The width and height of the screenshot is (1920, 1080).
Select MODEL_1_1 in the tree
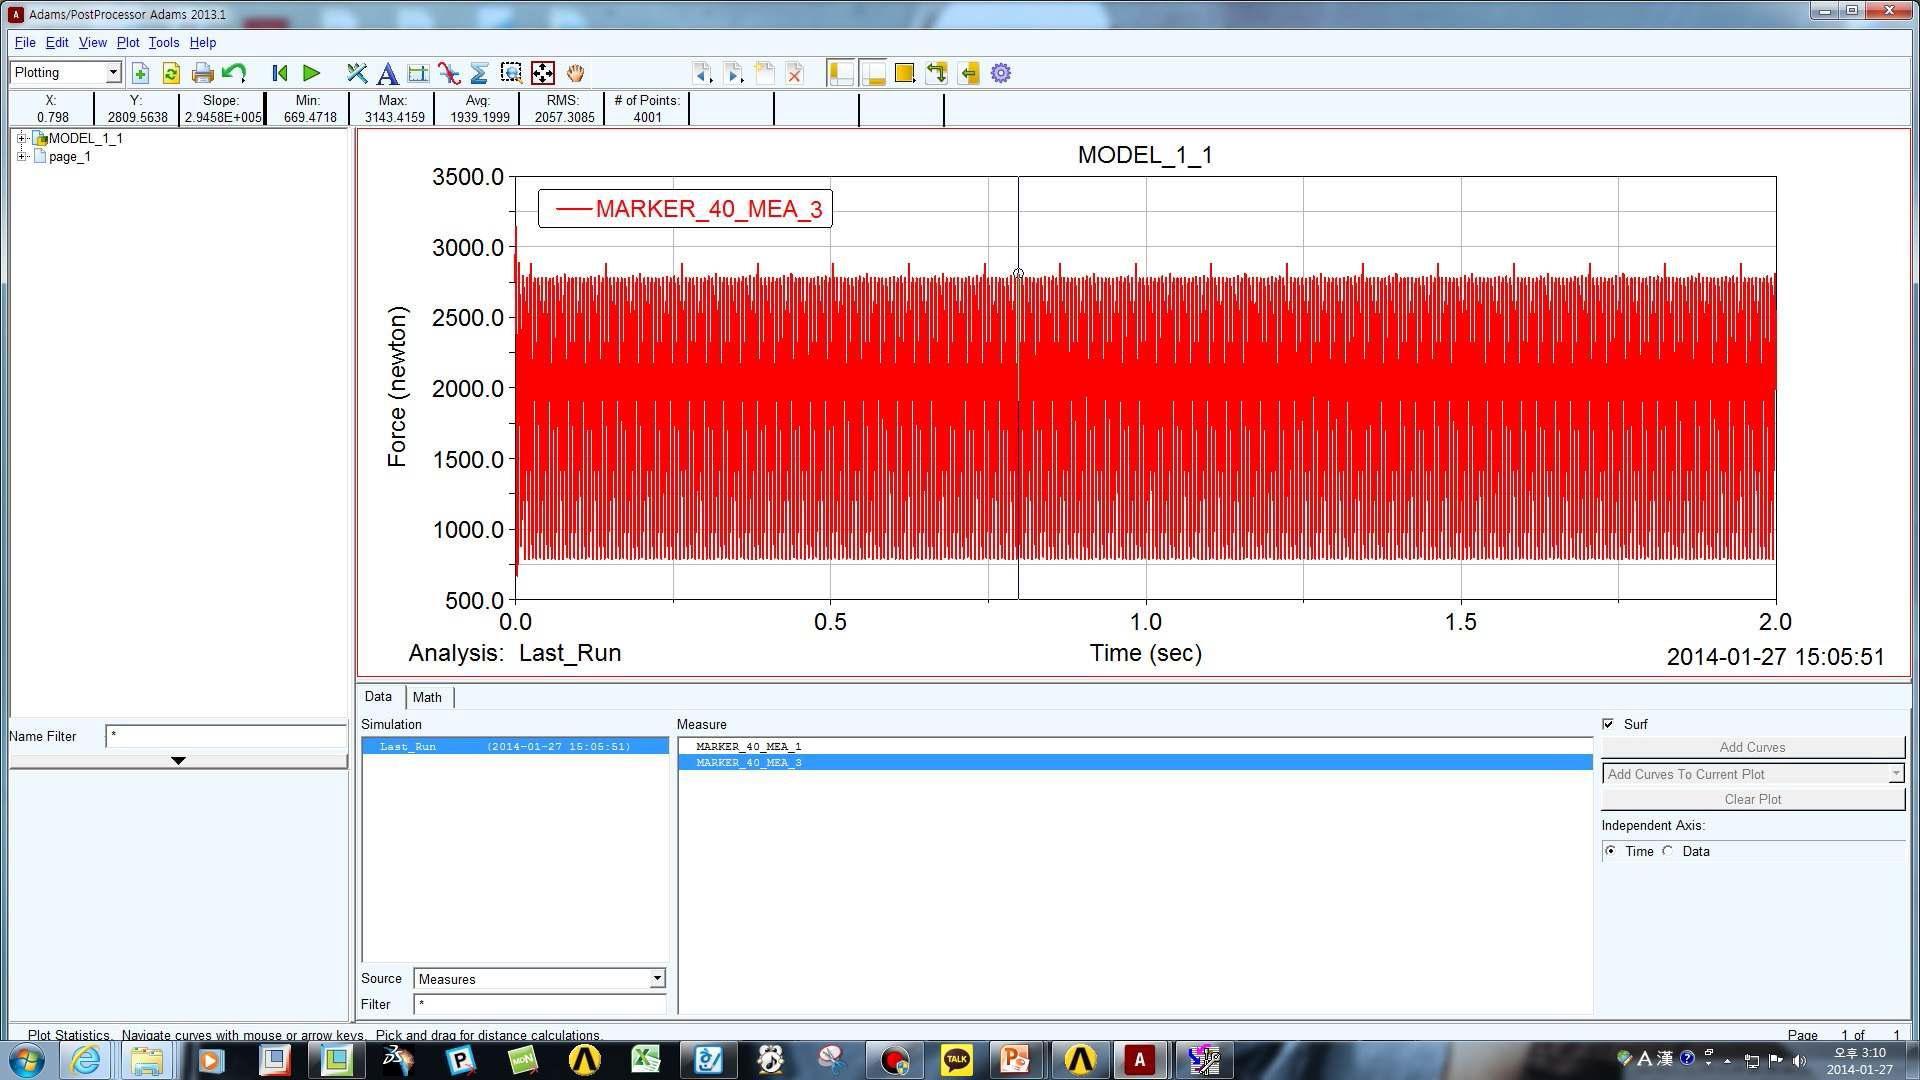[85, 138]
